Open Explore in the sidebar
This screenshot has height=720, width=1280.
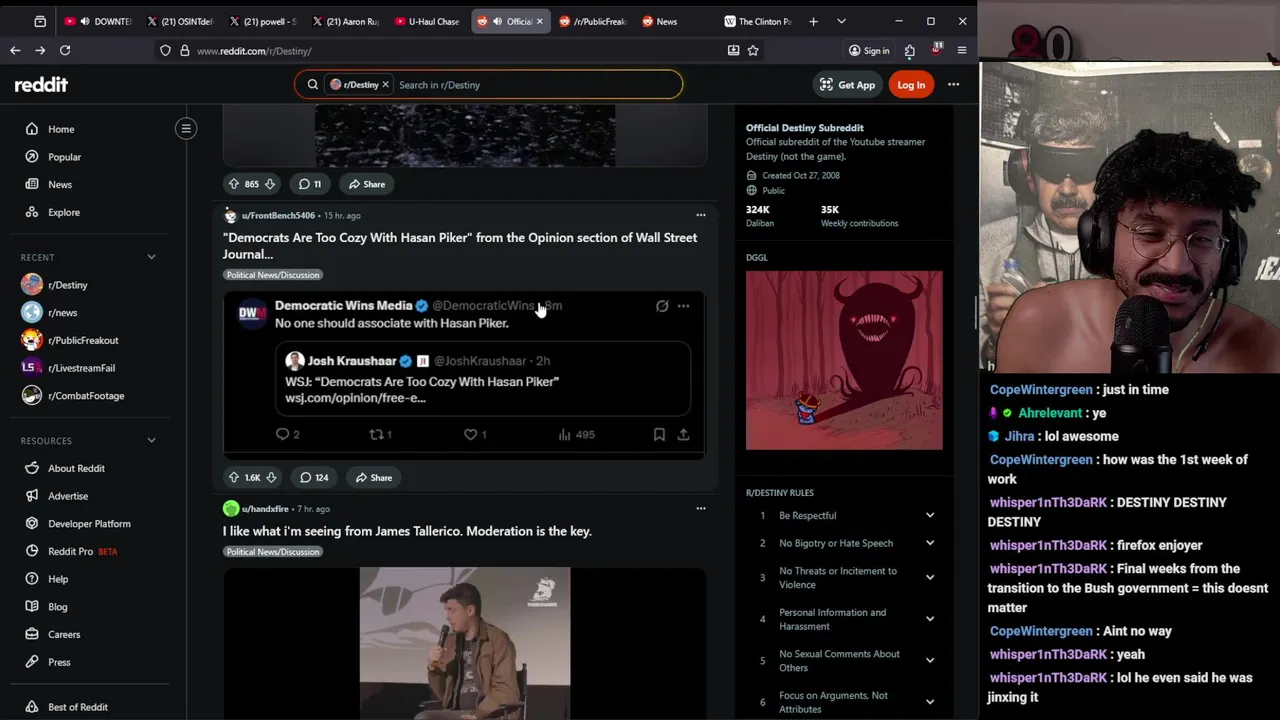tap(63, 212)
